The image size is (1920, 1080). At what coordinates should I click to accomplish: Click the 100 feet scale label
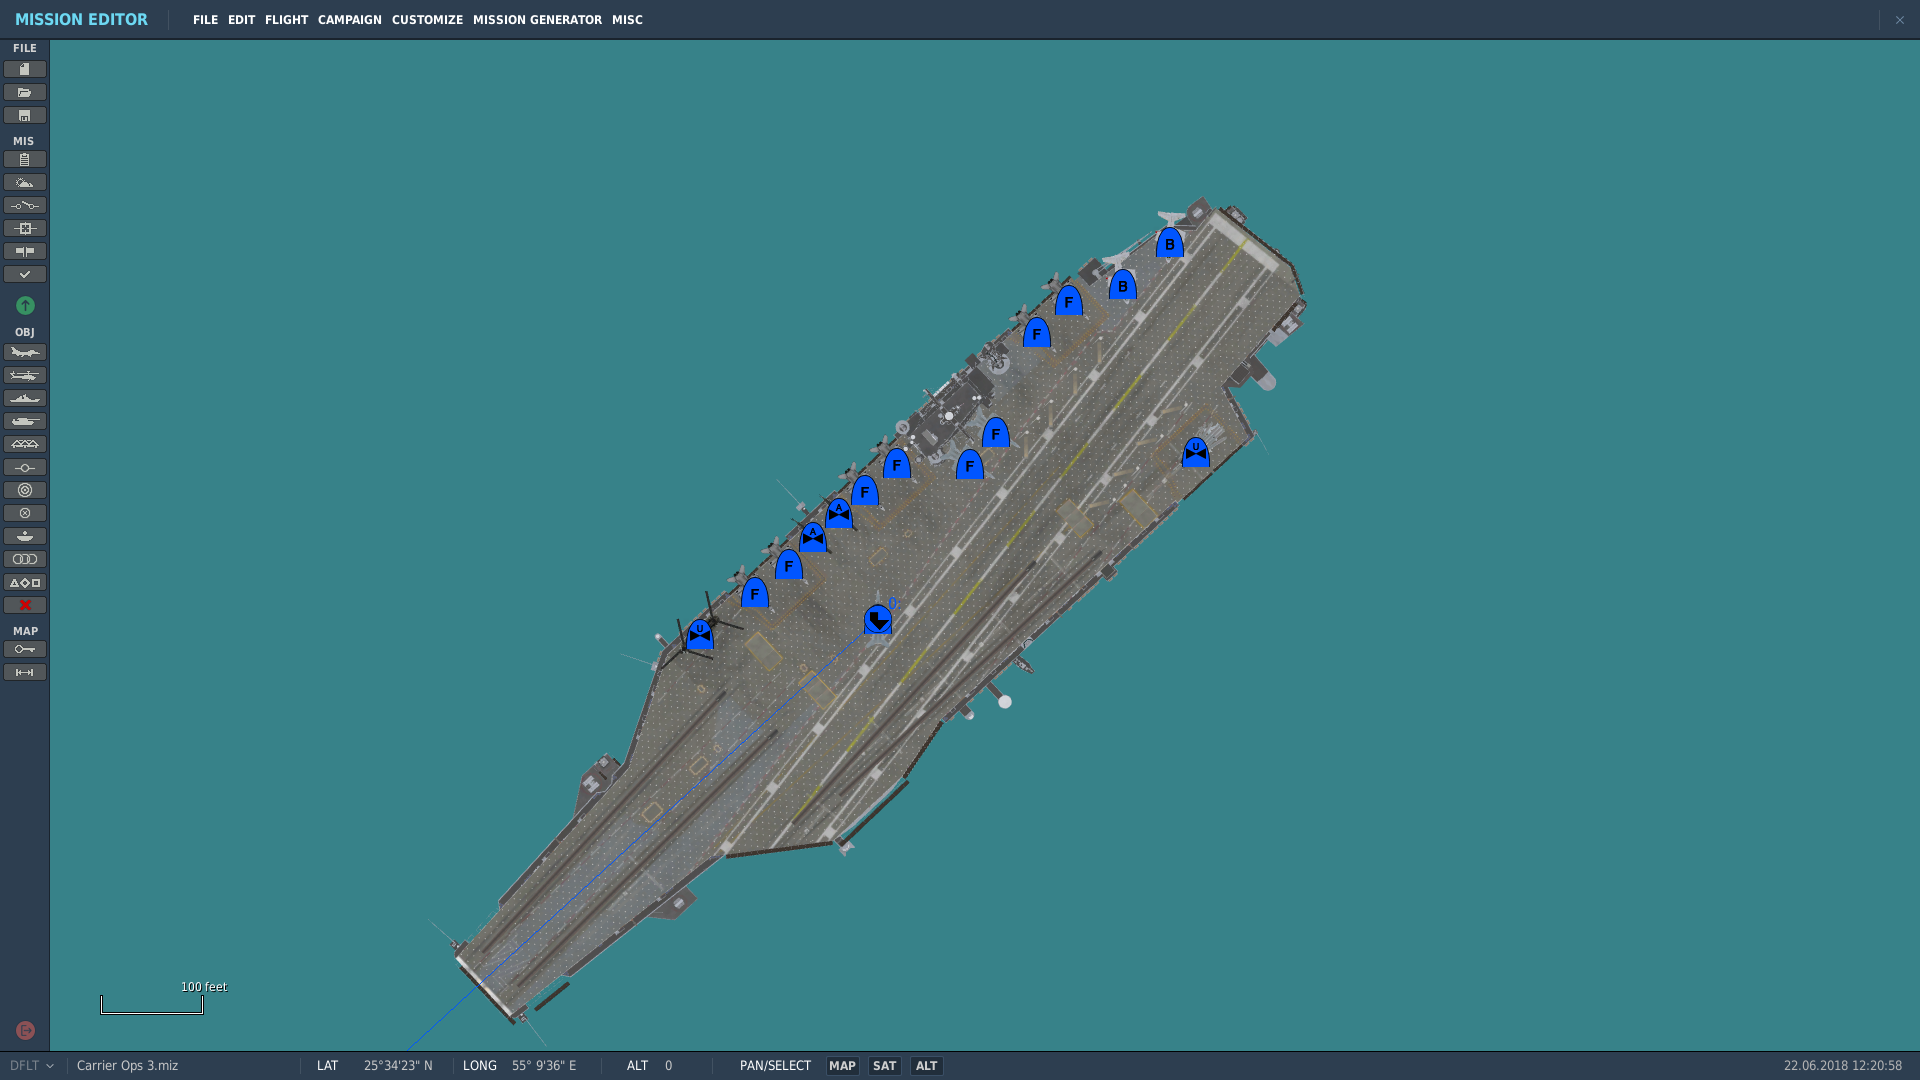click(204, 987)
